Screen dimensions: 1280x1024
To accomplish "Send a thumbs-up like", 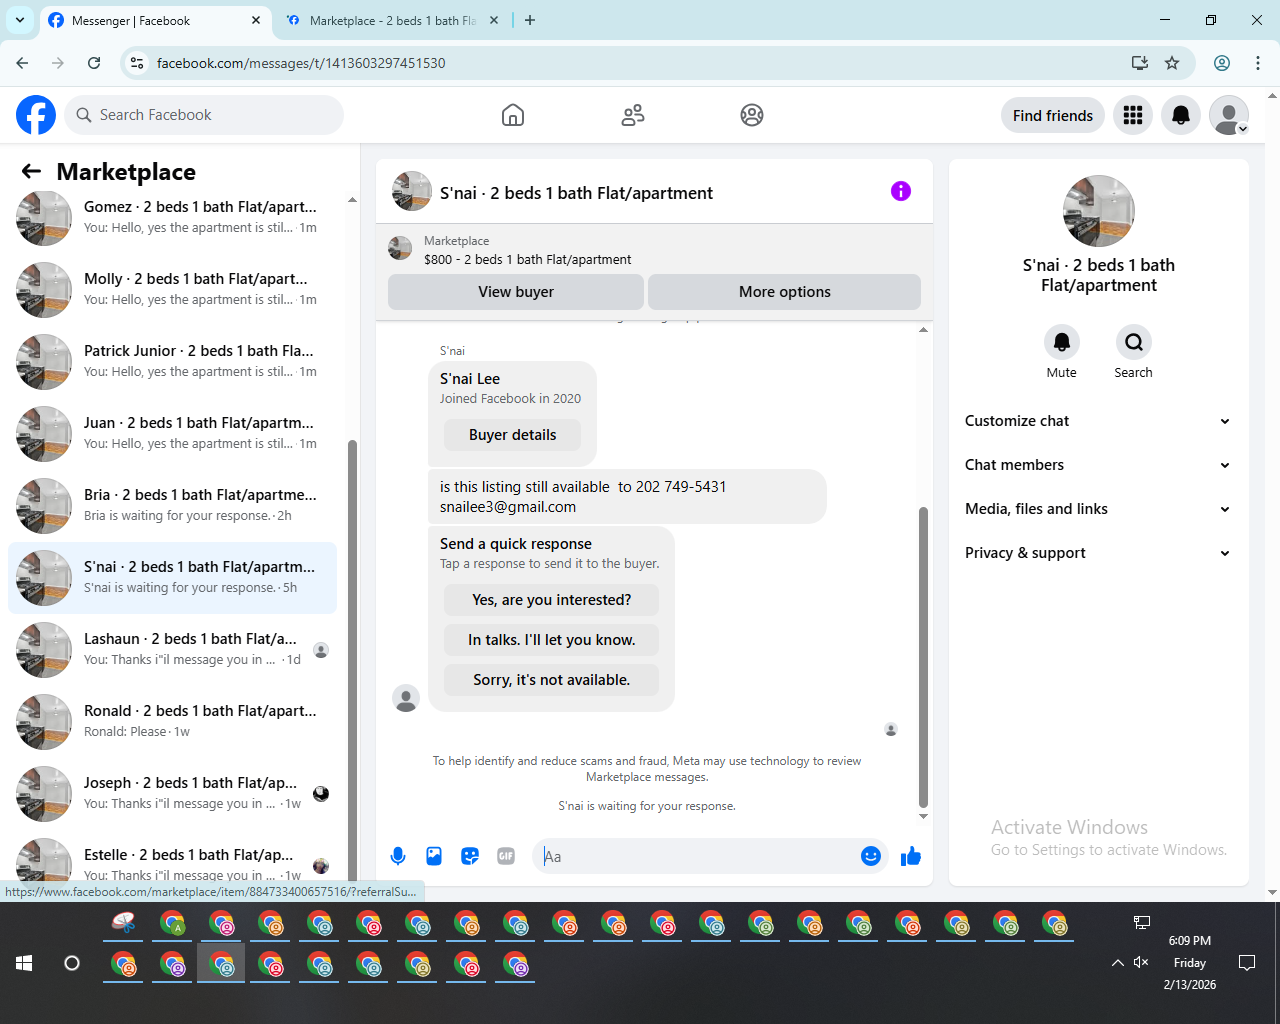I will point(911,856).
